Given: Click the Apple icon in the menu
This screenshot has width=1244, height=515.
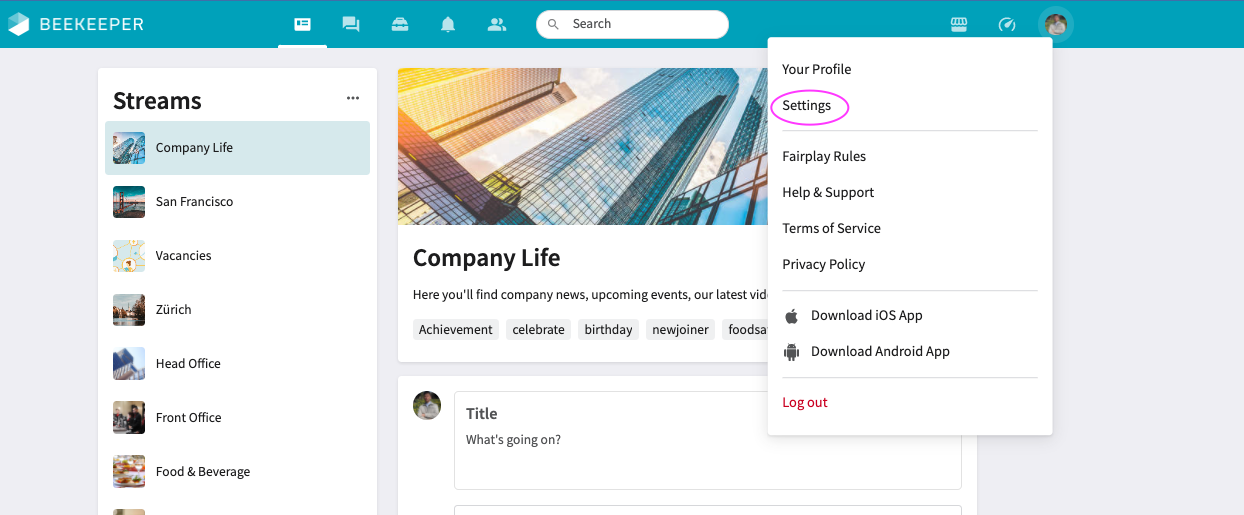Looking at the screenshot, I should tap(791, 315).
